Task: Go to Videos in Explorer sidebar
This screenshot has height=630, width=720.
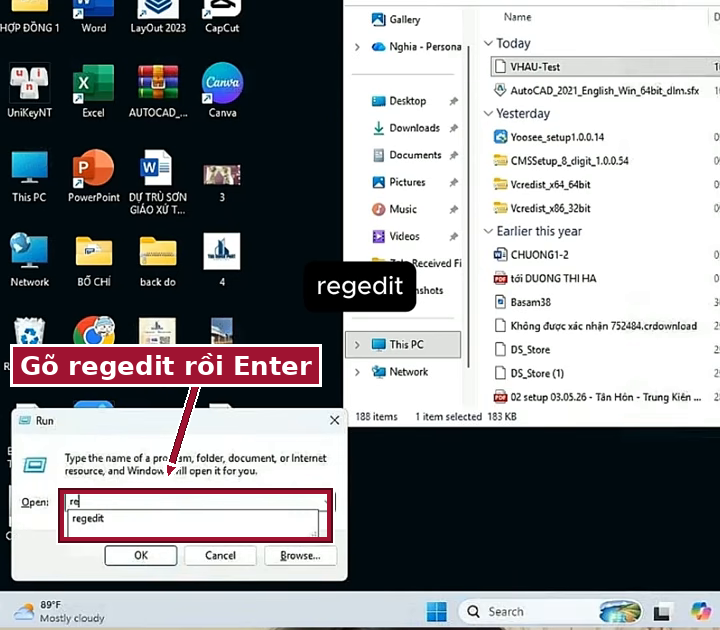Action: click(395, 236)
